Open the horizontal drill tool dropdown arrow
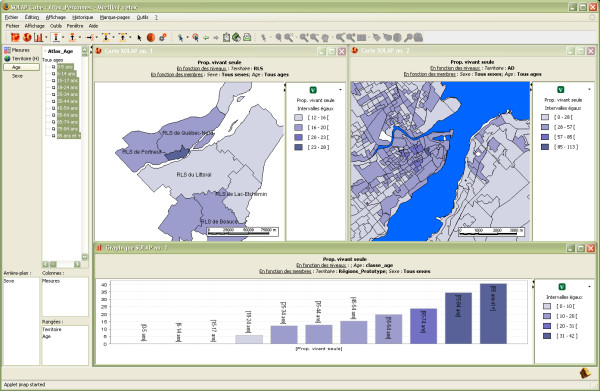 coord(96,37)
